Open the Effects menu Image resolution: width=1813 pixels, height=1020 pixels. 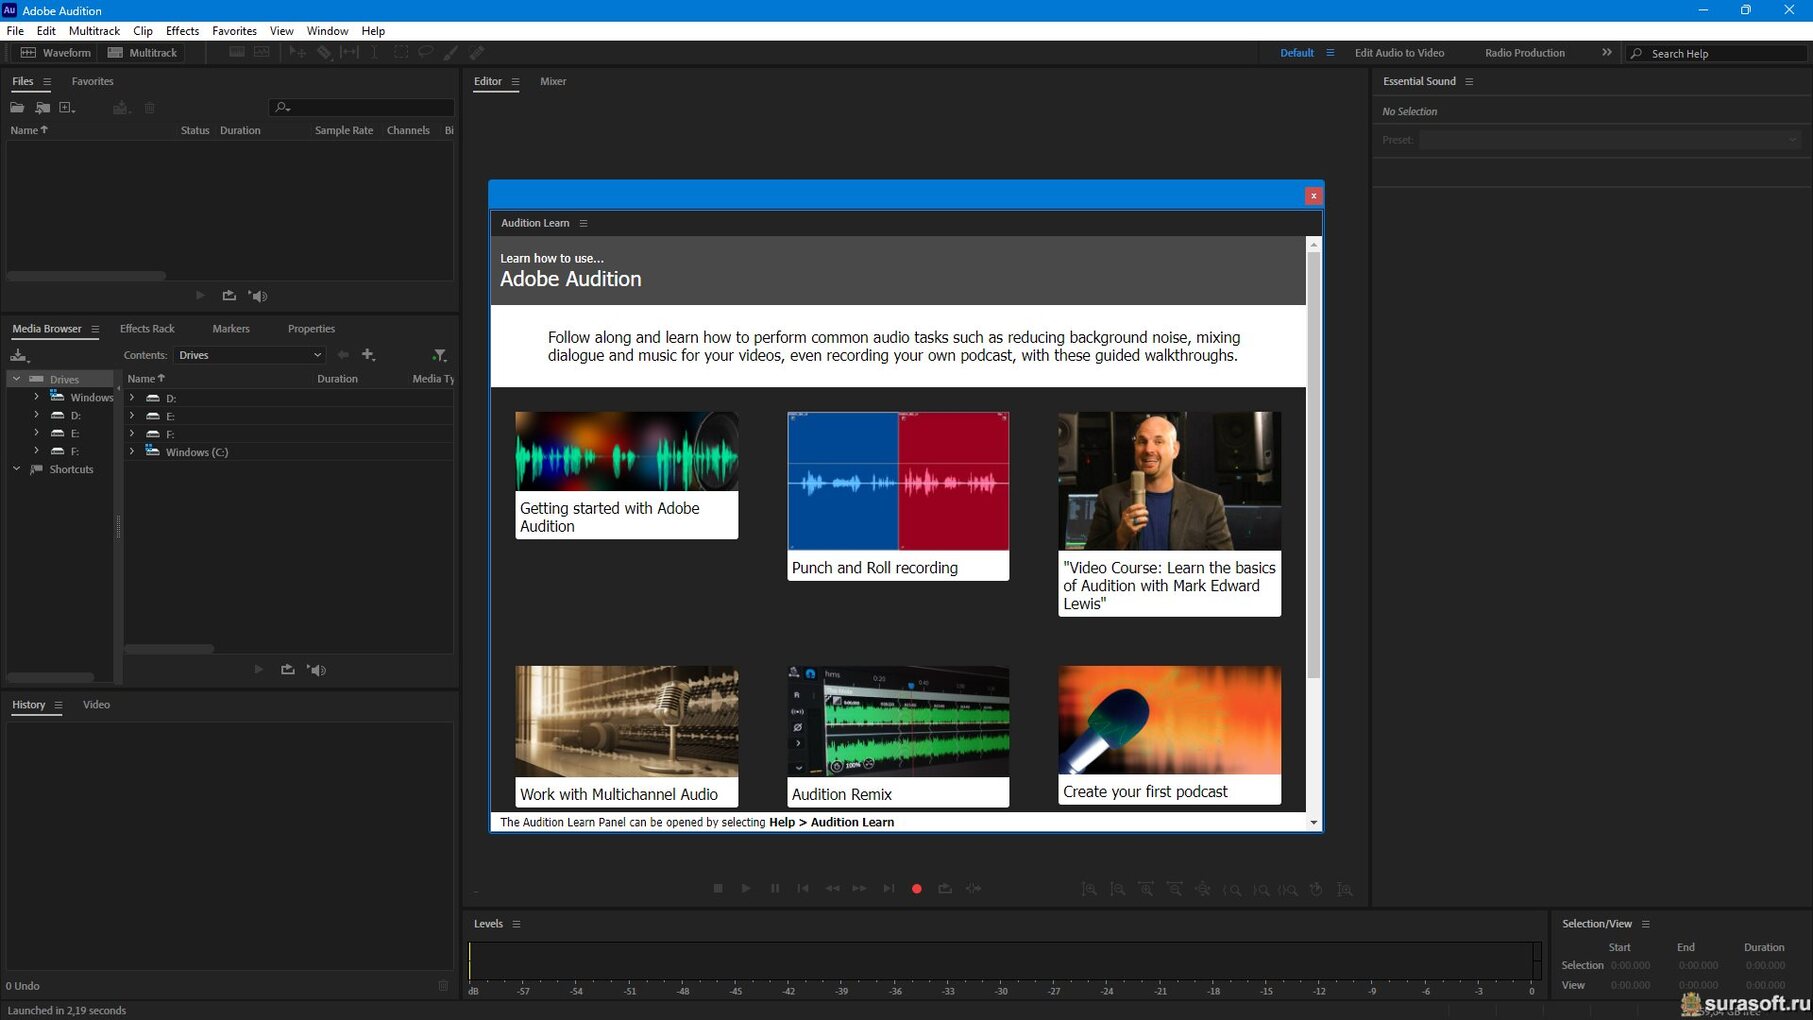[x=182, y=31]
